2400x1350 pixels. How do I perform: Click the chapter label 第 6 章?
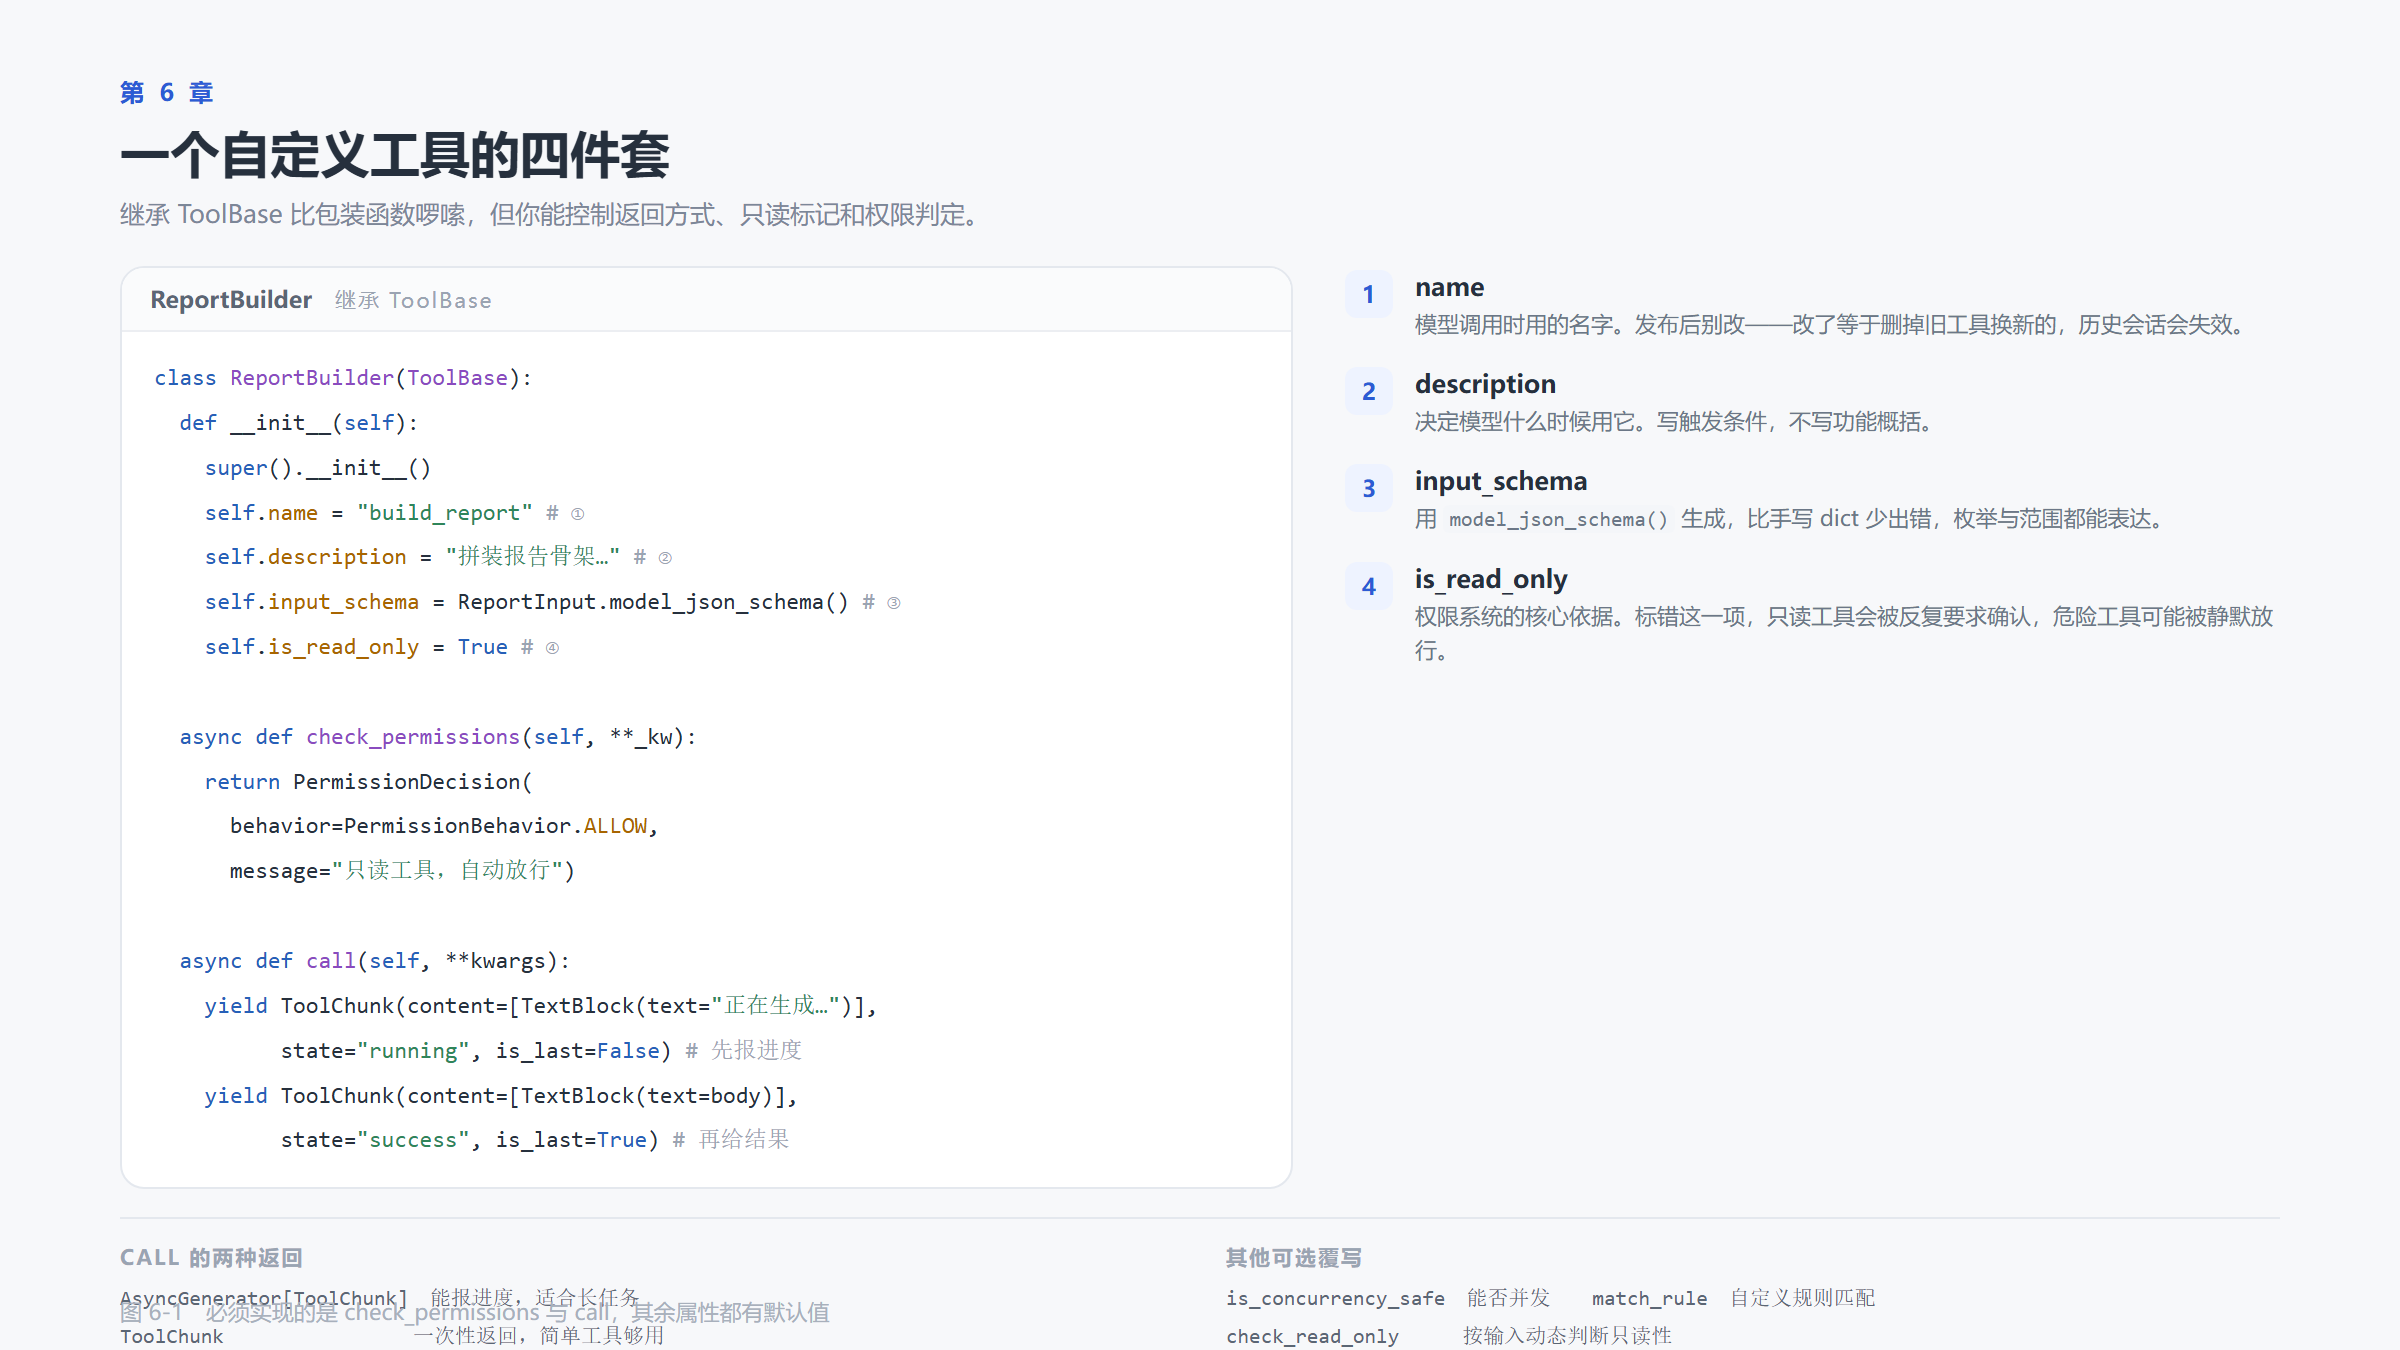pyautogui.click(x=166, y=93)
